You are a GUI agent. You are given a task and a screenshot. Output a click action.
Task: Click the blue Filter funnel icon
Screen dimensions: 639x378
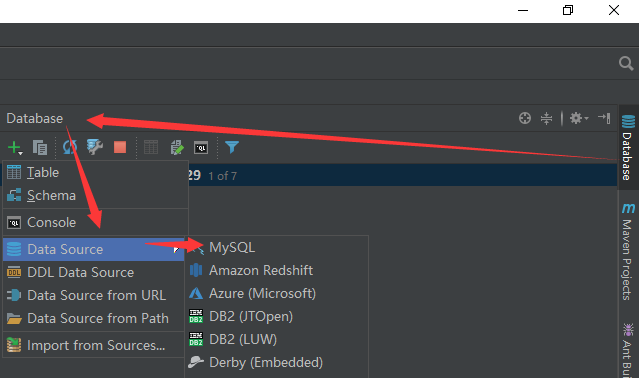[x=232, y=147]
